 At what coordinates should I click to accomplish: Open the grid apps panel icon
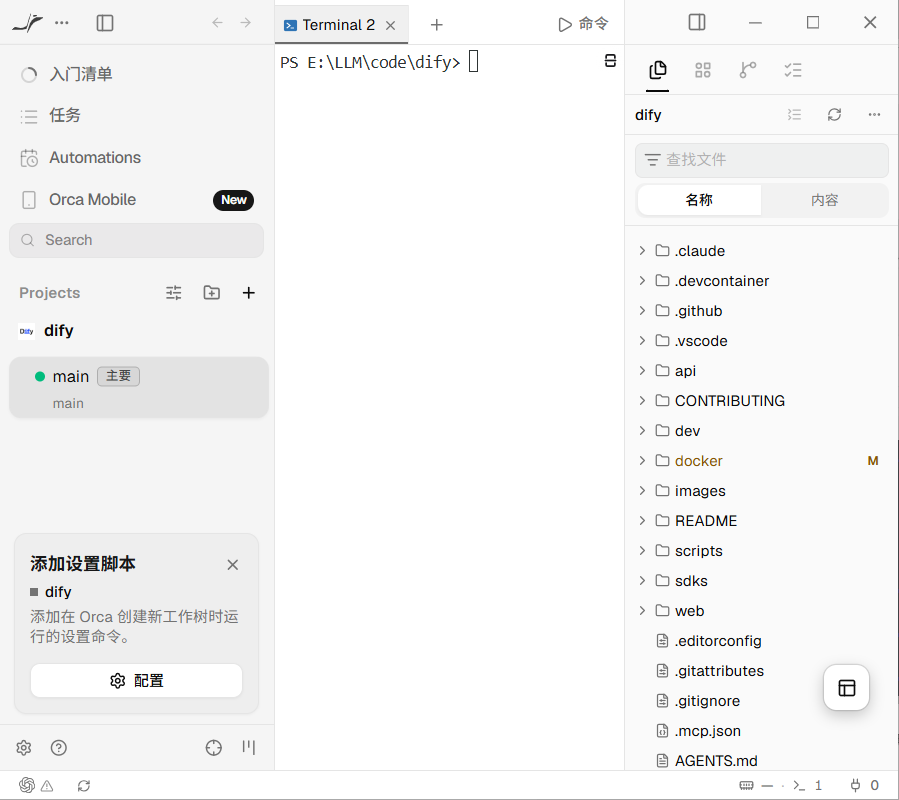[703, 71]
